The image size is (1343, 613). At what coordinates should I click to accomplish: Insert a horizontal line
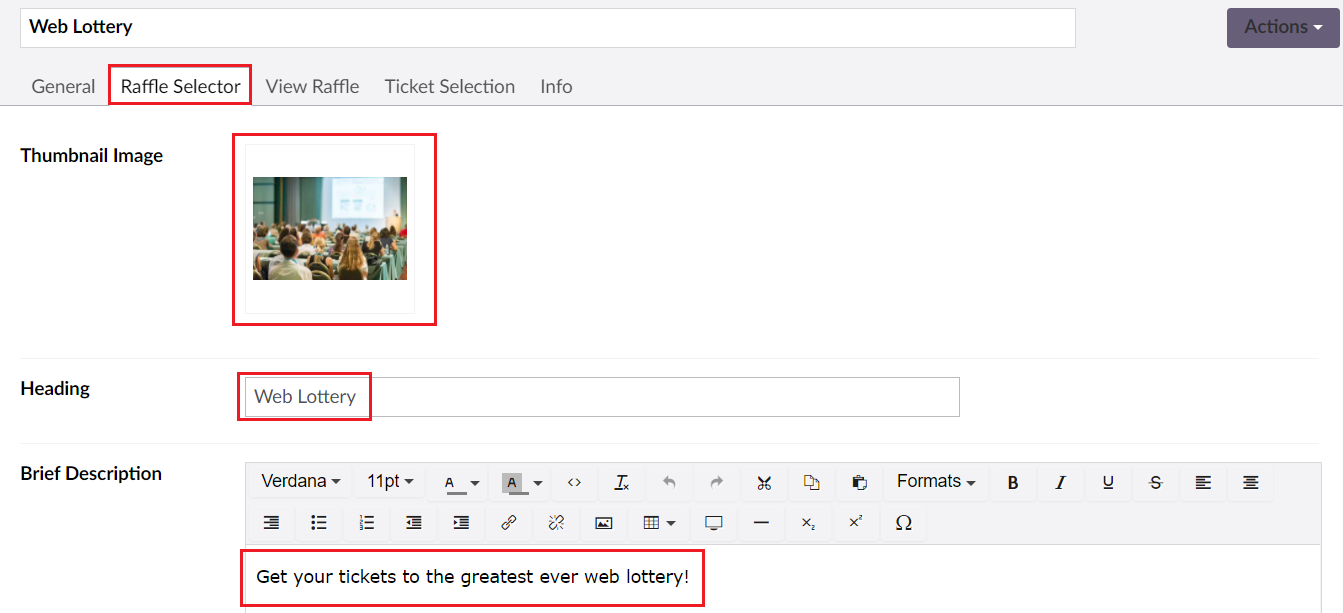(761, 522)
